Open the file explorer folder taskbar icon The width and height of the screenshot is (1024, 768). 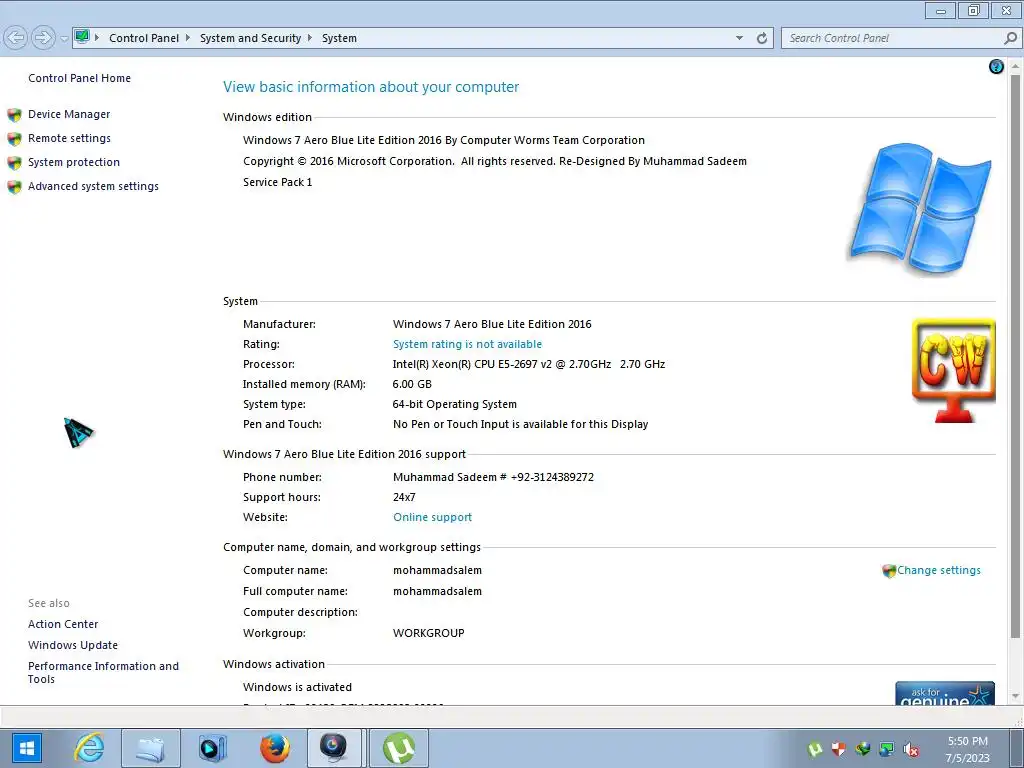pyautogui.click(x=151, y=748)
